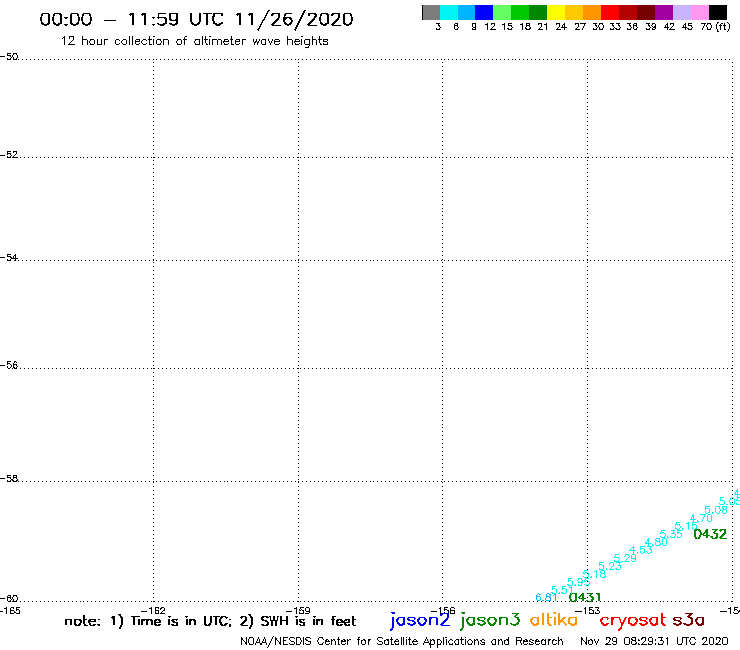Click the 4.70 wave height value
The image size is (740, 650).
tap(701, 518)
